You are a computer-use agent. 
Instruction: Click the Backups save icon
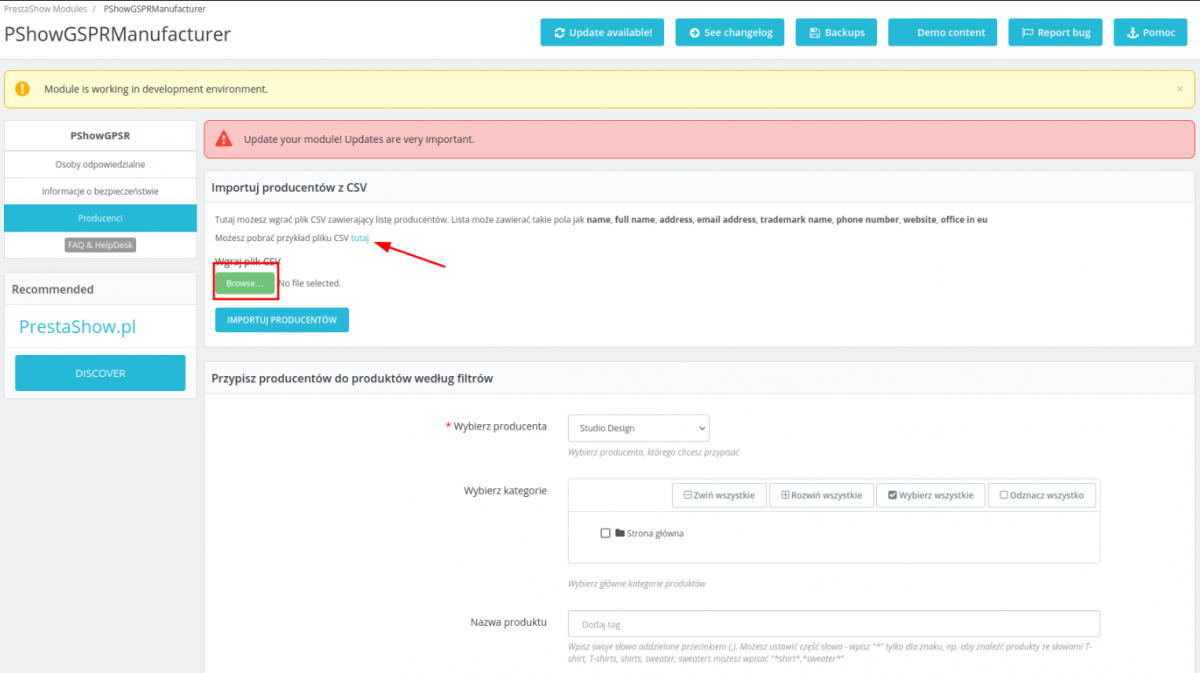coord(815,32)
